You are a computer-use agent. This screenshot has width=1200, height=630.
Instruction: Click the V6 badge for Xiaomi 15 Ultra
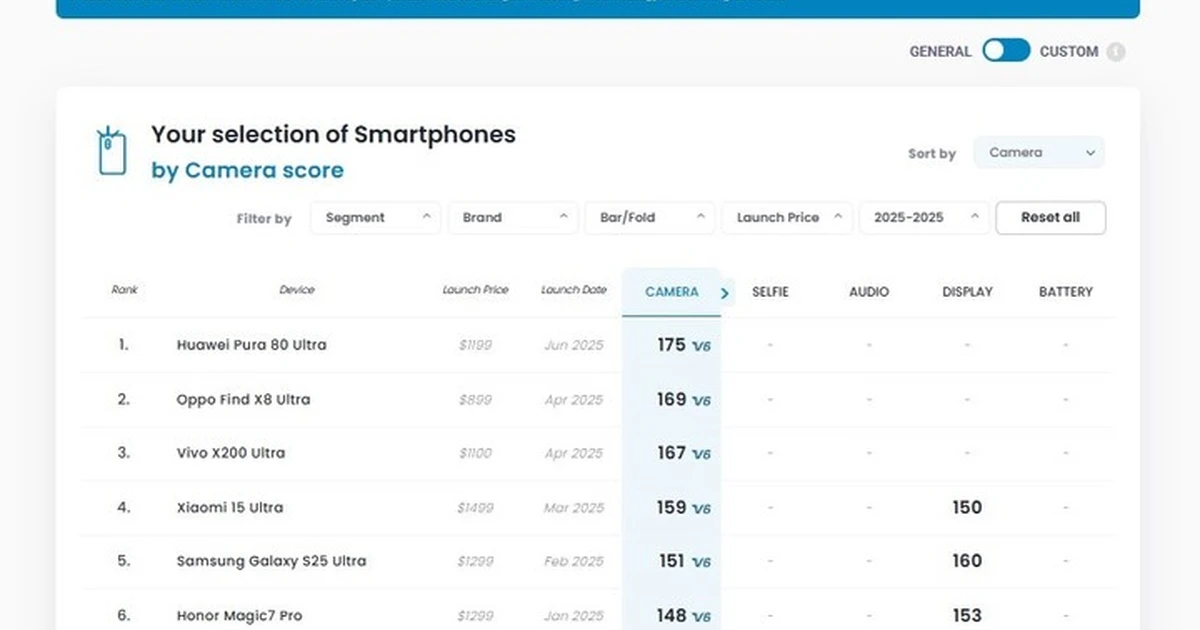pos(701,508)
